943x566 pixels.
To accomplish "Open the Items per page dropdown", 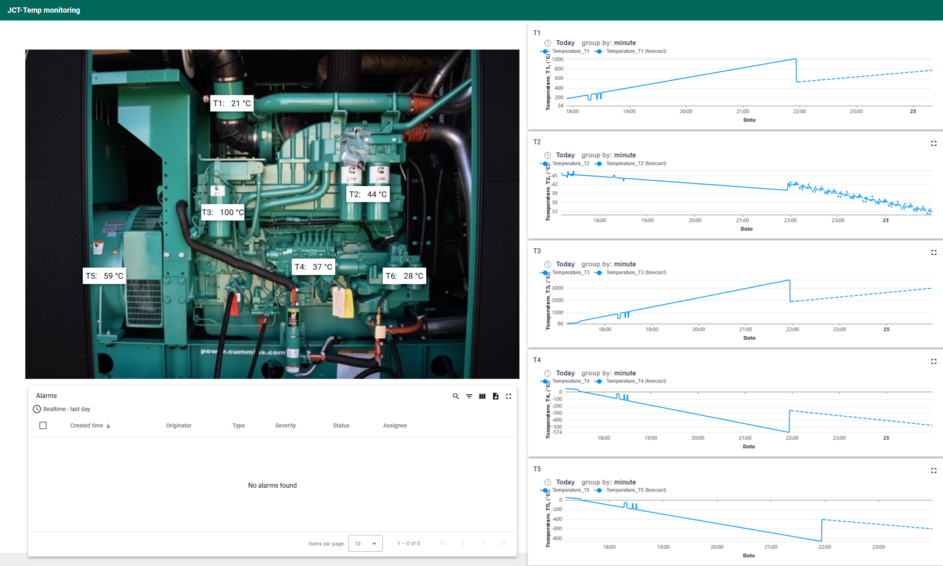I will (365, 543).
